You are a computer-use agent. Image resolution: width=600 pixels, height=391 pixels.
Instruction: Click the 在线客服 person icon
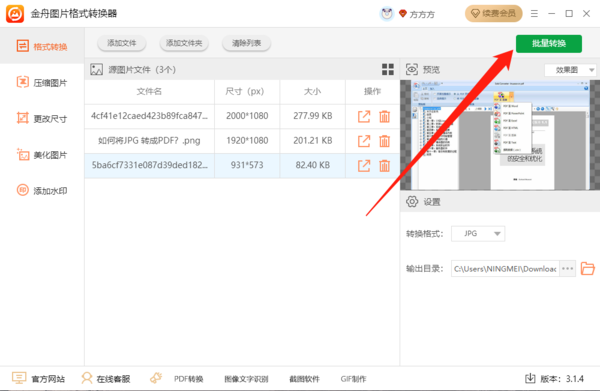tap(87, 378)
